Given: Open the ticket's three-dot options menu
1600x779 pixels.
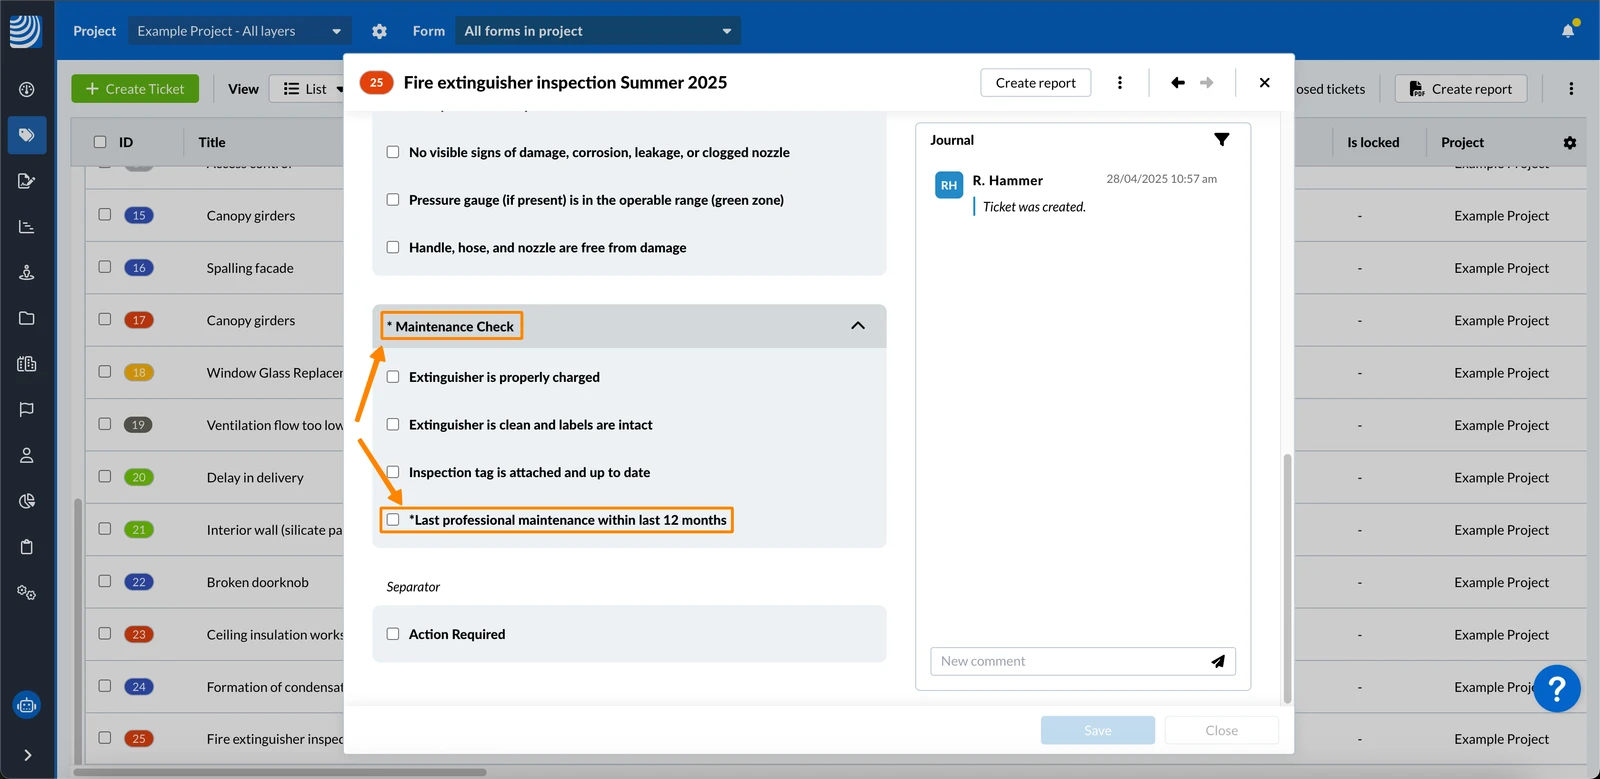Looking at the screenshot, I should click(x=1120, y=83).
